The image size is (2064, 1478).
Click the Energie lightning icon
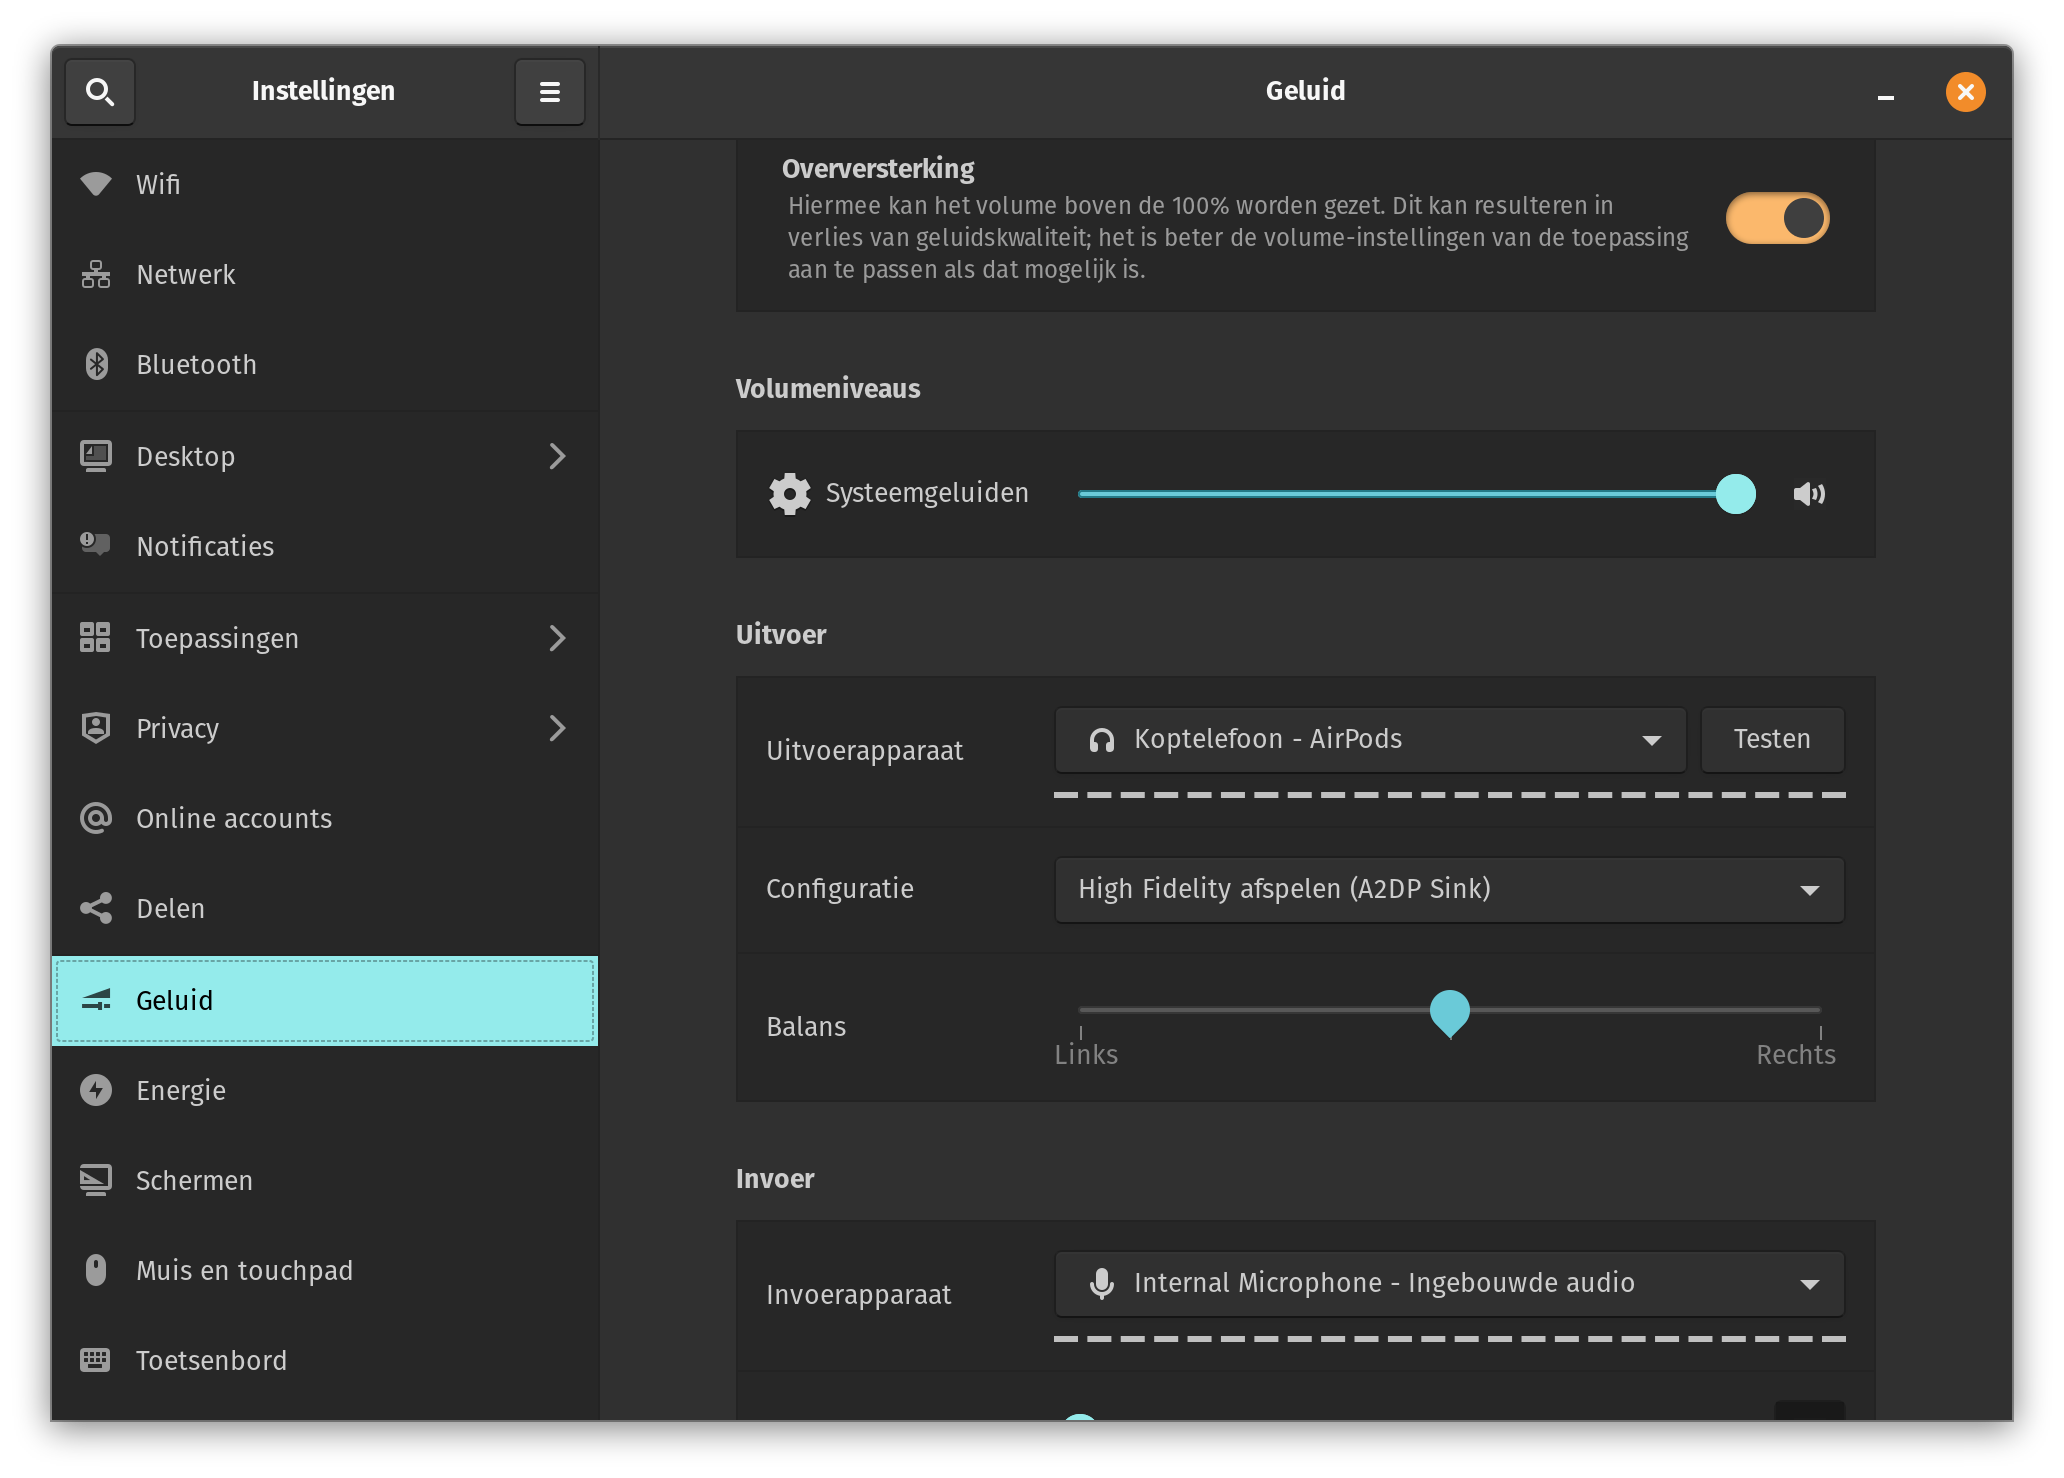[96, 1090]
